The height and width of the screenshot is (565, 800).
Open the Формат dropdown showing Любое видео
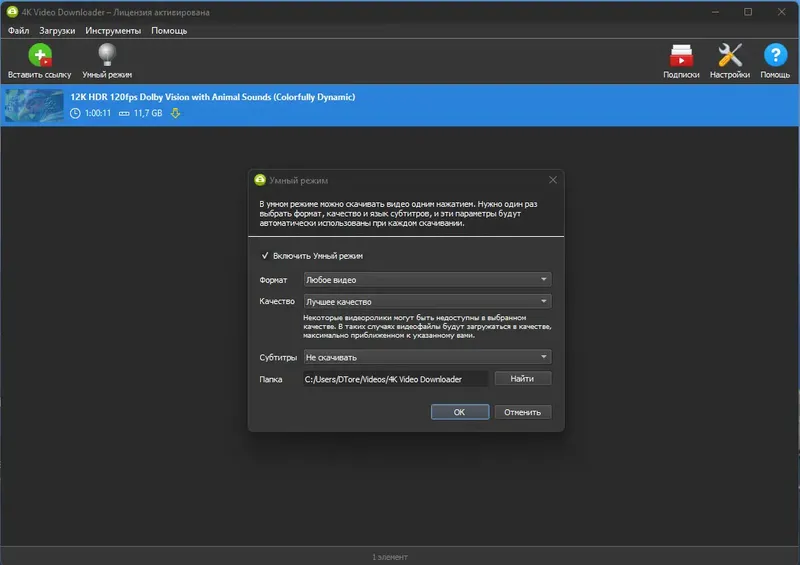click(x=427, y=280)
